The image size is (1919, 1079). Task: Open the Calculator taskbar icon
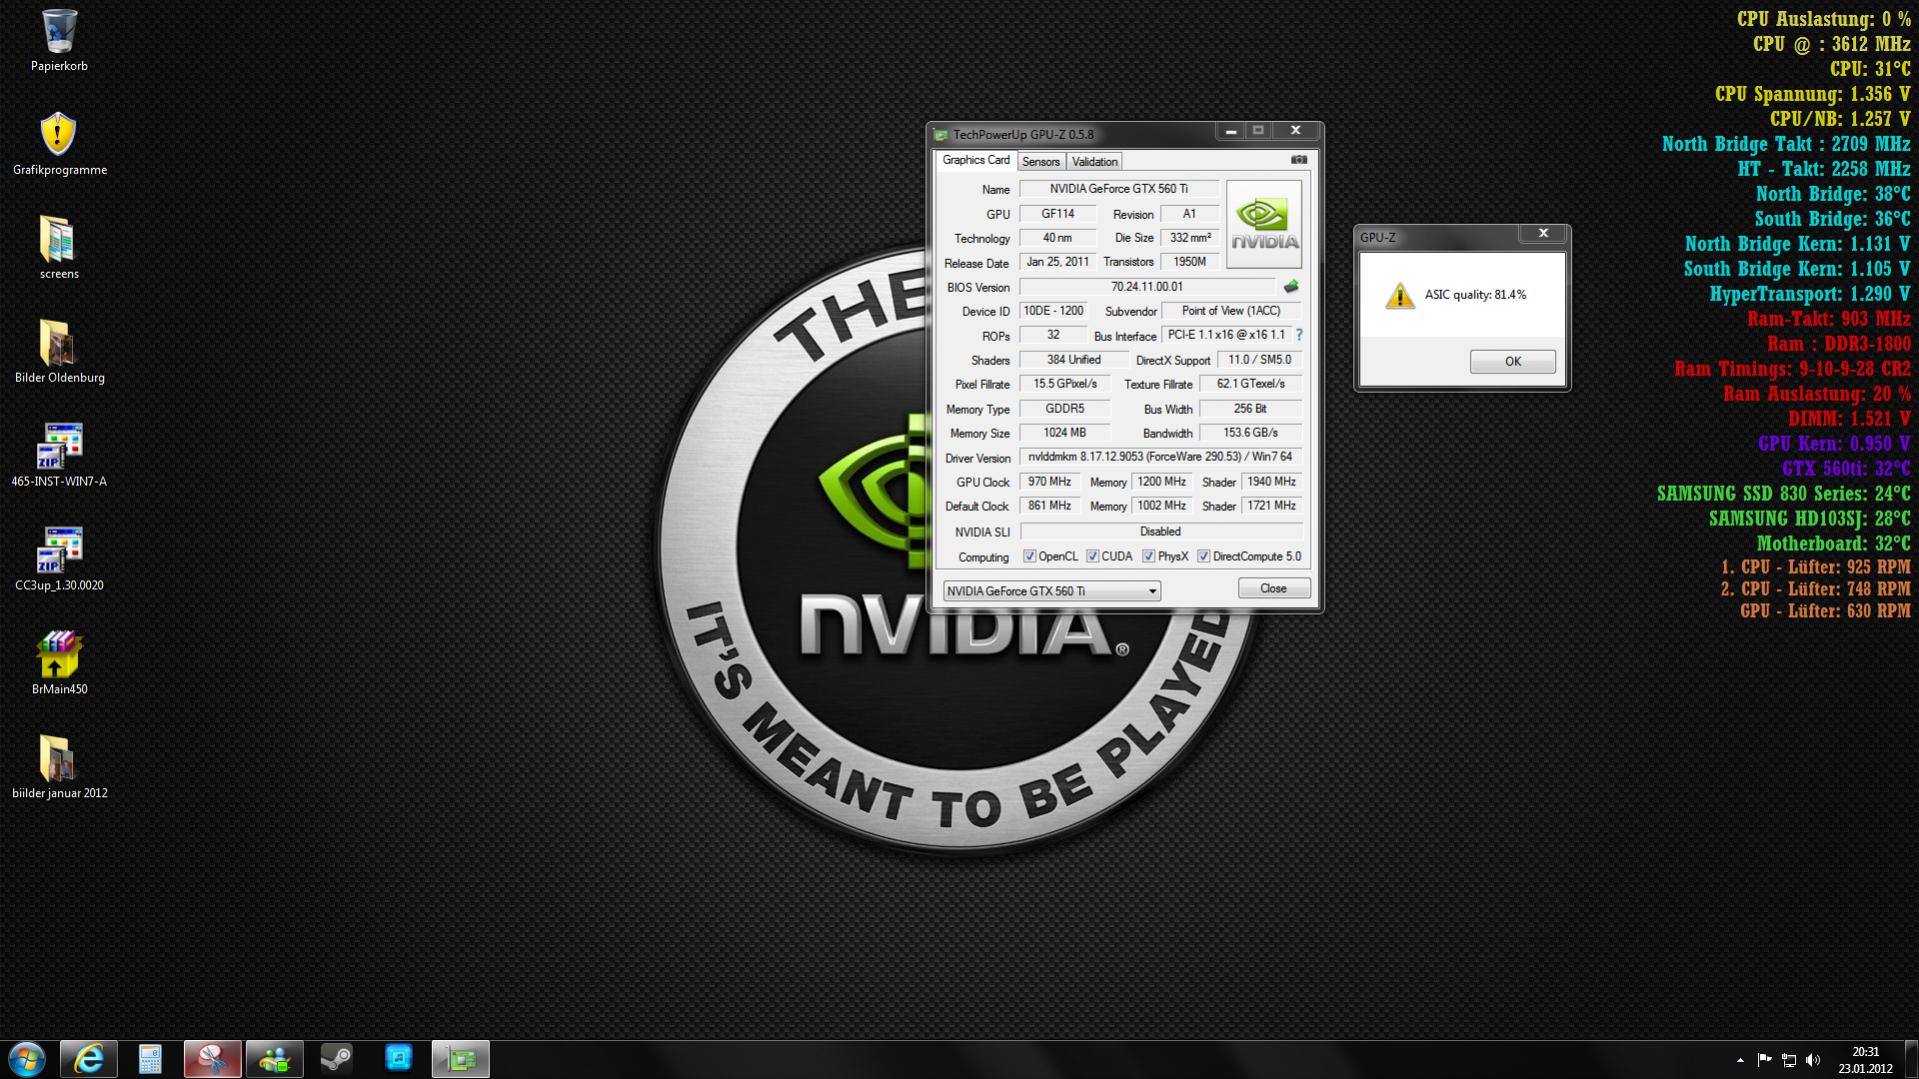150,1059
